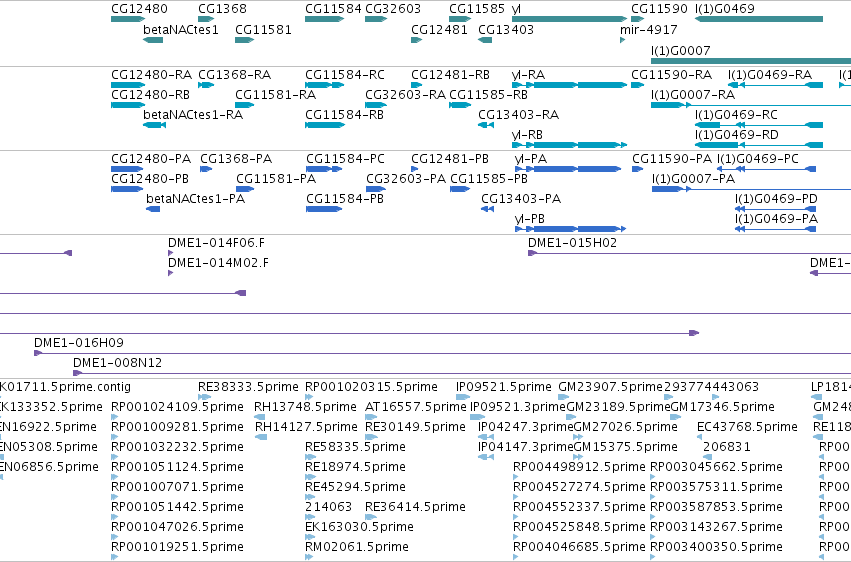851x562 pixels.
Task: Select the CG12481 gene label
Action: 440,30
